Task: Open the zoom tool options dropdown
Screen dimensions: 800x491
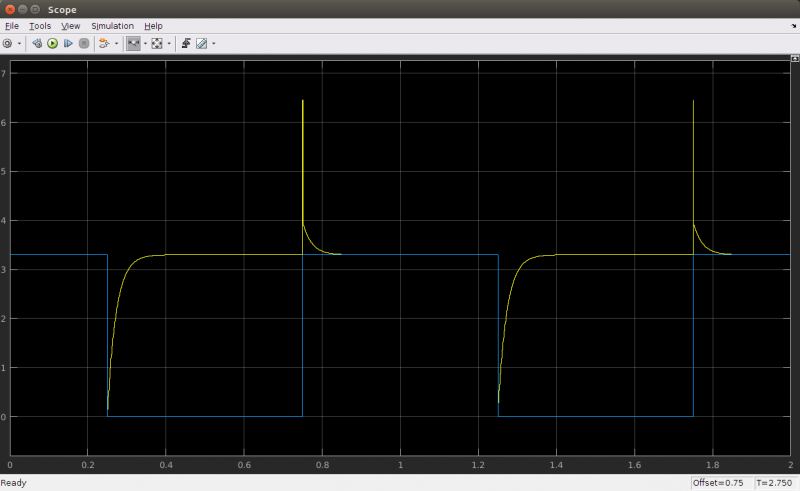Action: pyautogui.click(x=145, y=44)
